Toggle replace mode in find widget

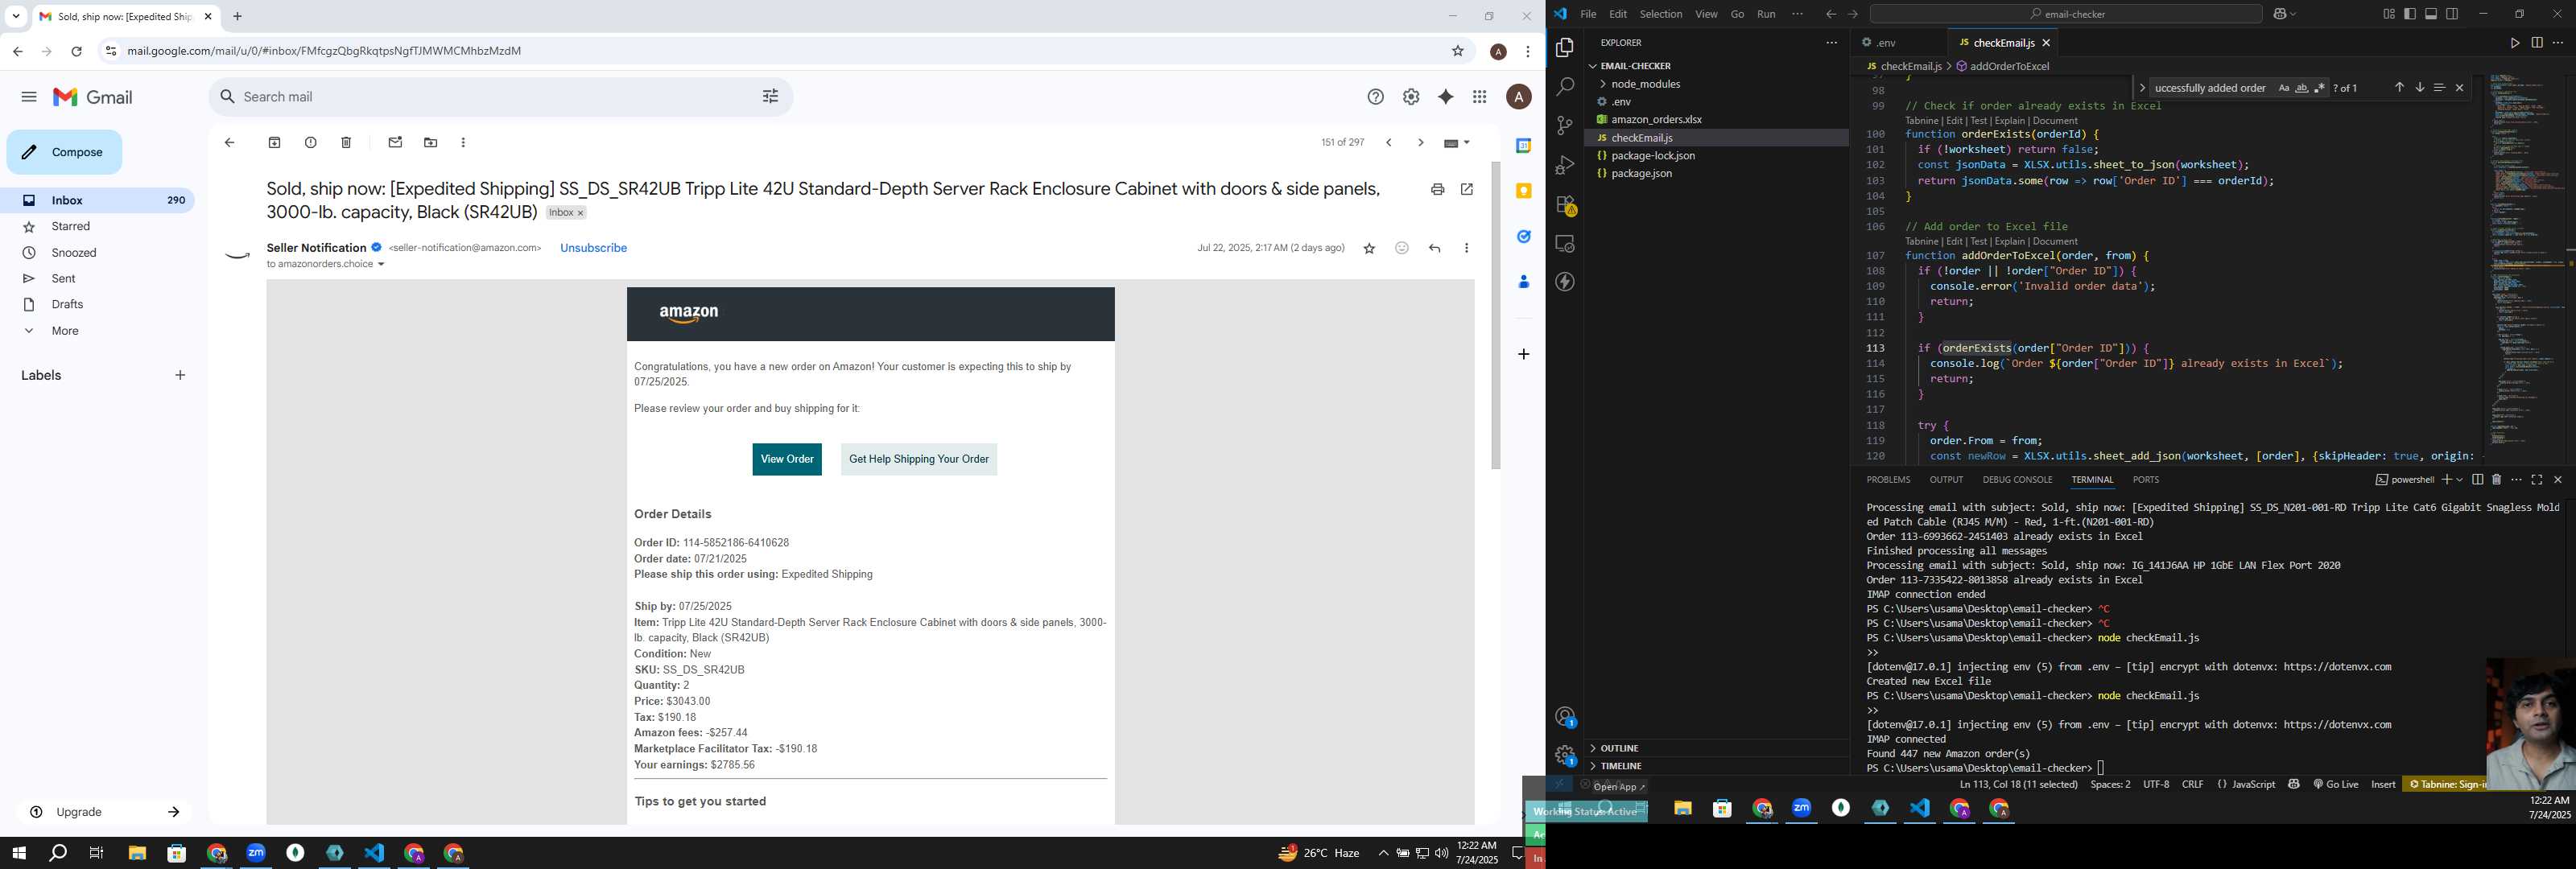point(2142,88)
